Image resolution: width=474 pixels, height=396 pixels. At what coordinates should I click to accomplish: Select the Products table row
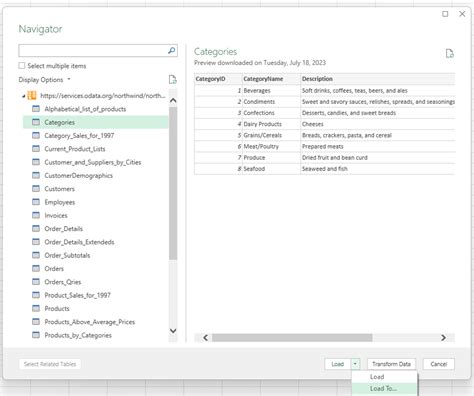[96, 308]
